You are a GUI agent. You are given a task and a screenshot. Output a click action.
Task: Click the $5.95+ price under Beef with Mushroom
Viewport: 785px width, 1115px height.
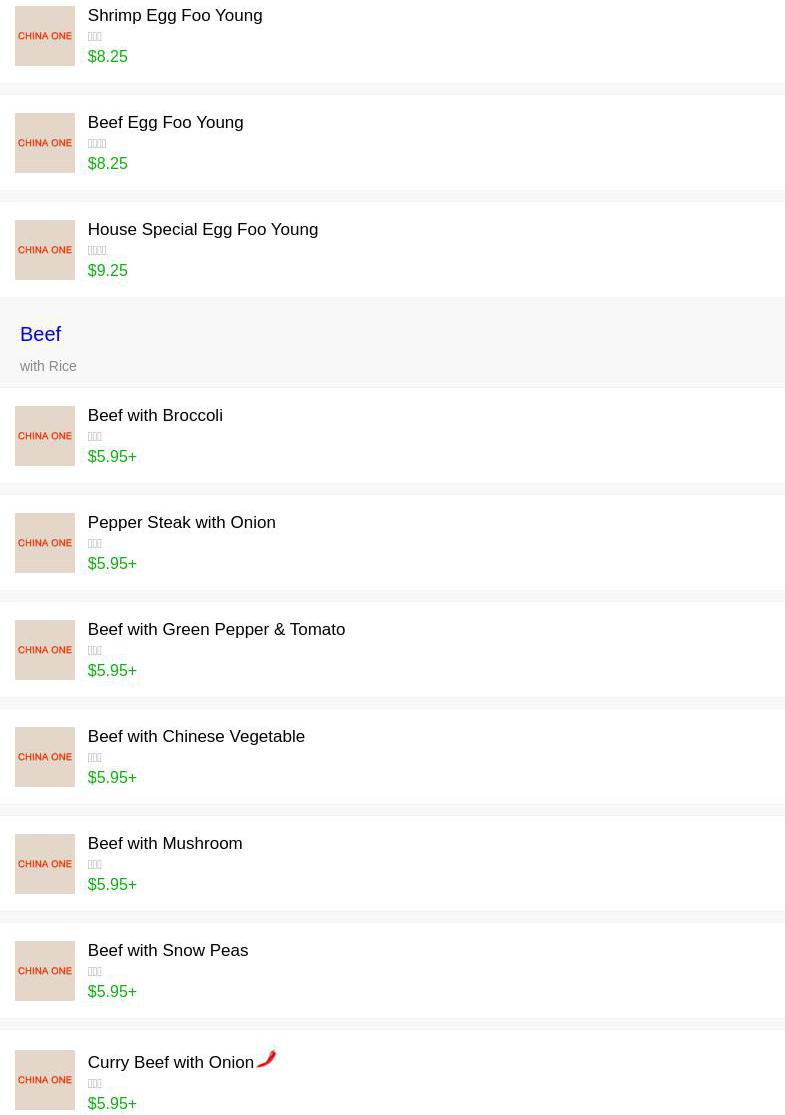coord(112,885)
